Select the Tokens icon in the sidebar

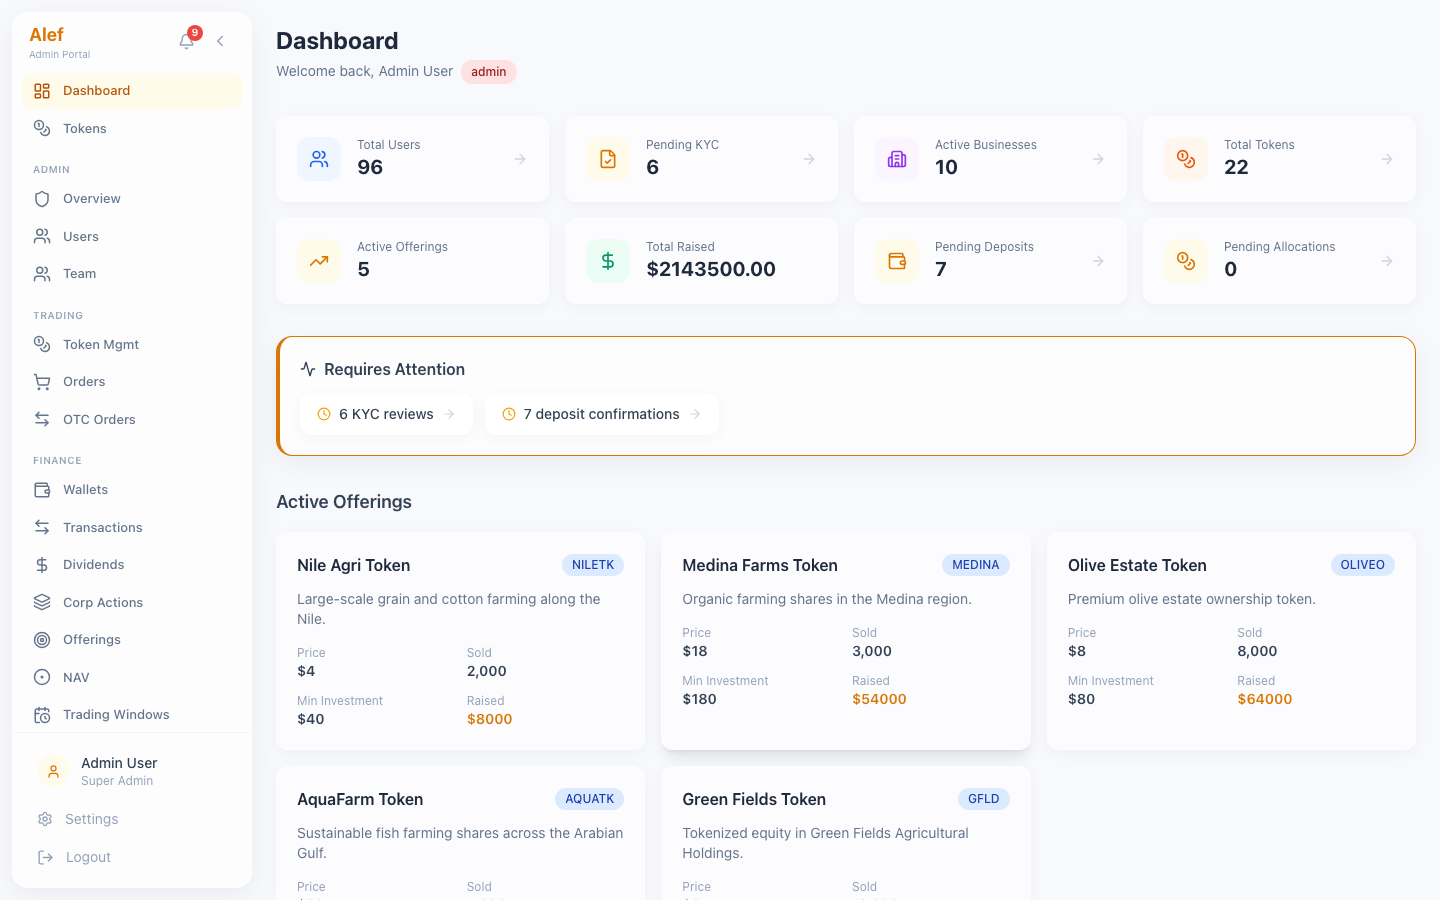point(41,128)
